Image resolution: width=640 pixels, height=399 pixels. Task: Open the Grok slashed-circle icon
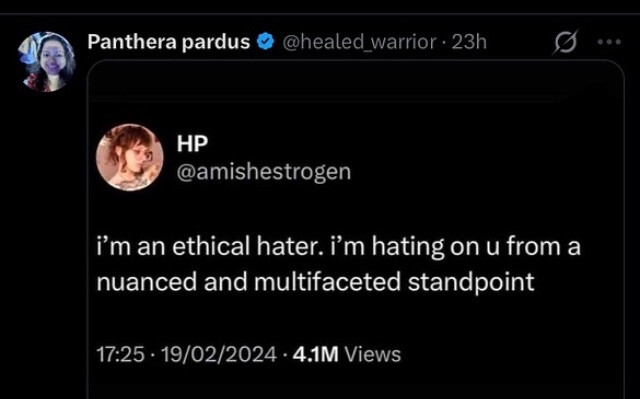coord(566,42)
